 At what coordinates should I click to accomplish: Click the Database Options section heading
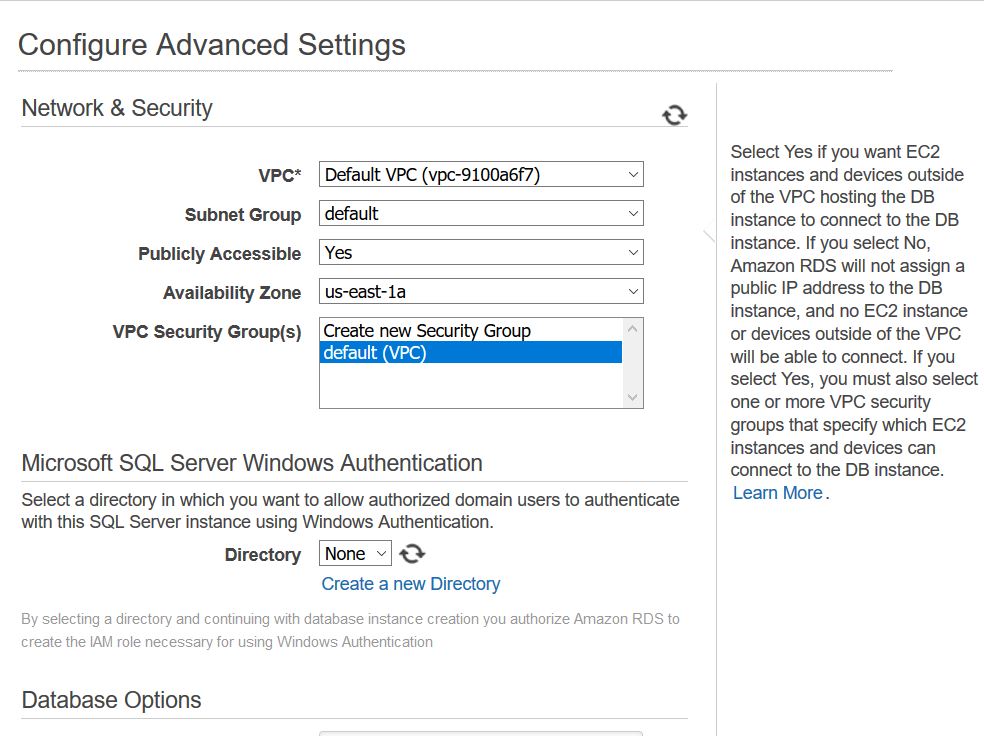coord(111,700)
